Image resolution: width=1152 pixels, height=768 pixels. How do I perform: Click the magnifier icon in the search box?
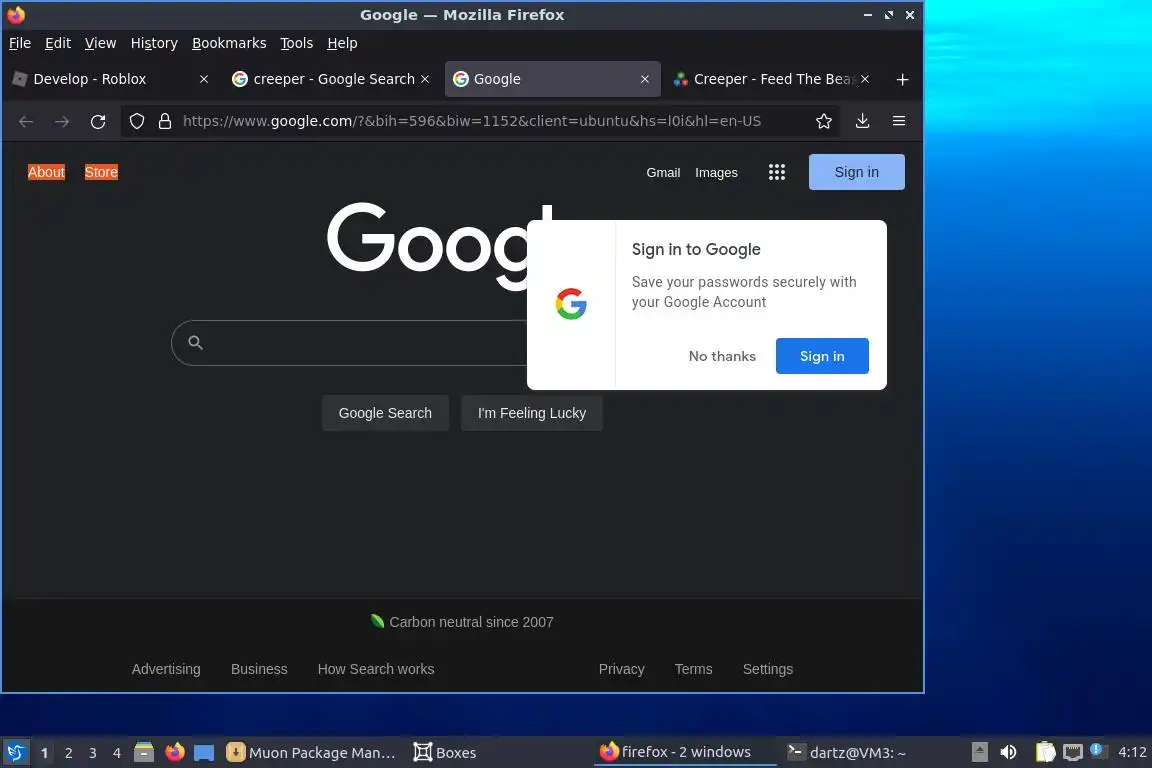(x=195, y=342)
